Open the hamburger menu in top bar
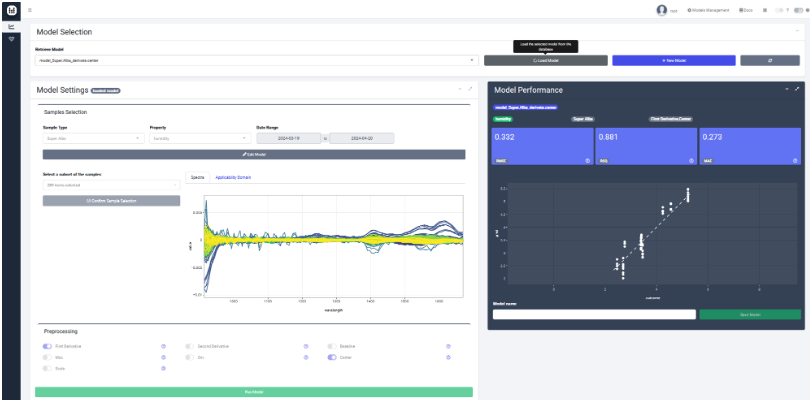The width and height of the screenshot is (810, 400). click(30, 10)
